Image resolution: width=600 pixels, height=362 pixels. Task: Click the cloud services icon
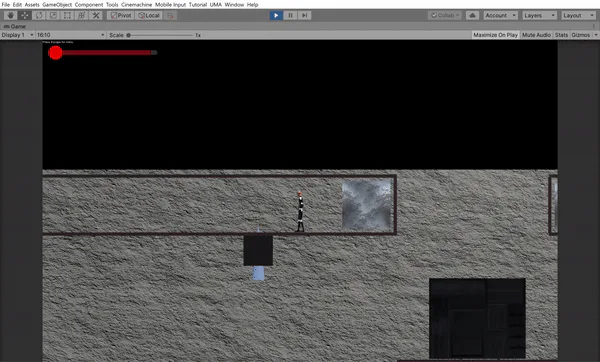[x=472, y=15]
